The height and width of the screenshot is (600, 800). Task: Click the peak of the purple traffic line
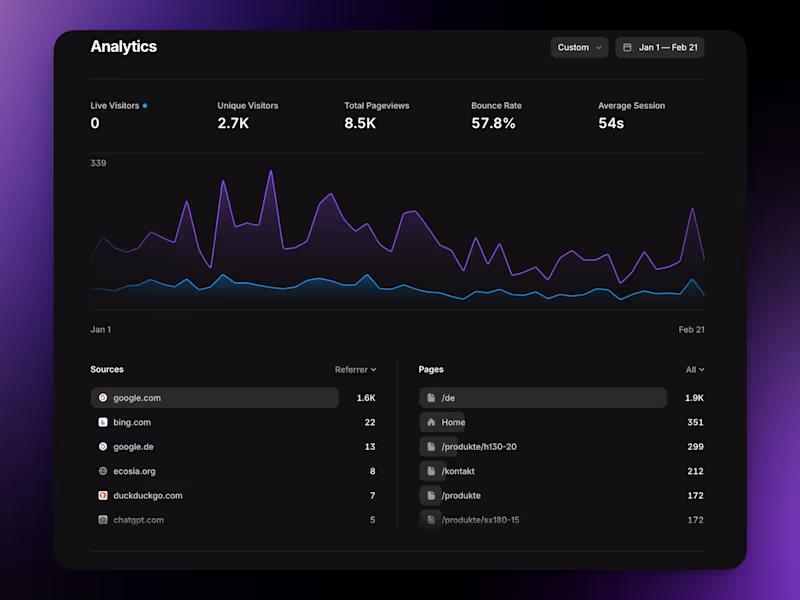271,172
